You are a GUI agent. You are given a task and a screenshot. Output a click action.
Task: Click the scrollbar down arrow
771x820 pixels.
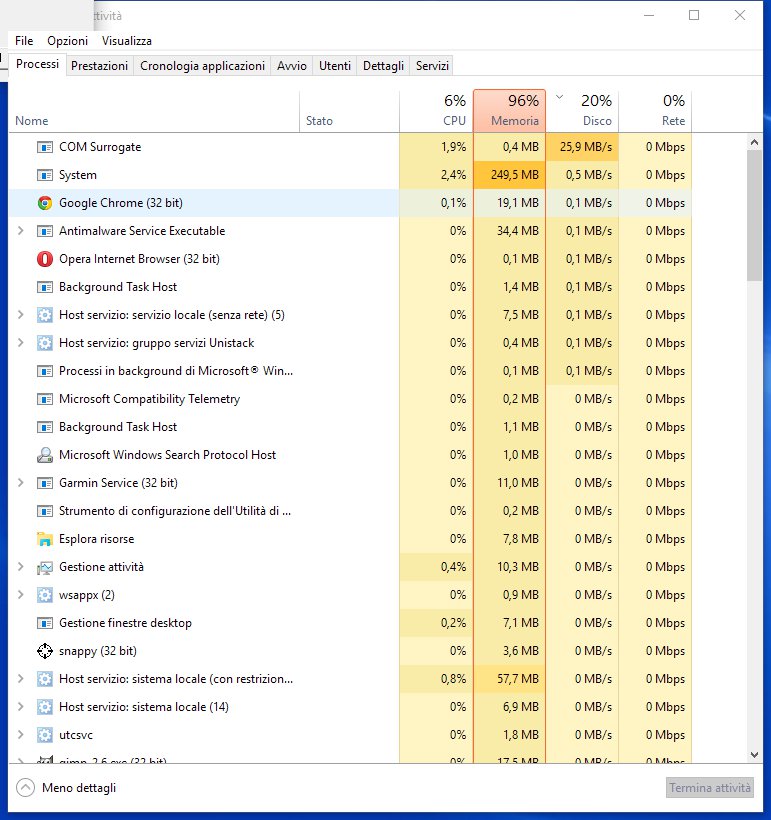click(754, 755)
